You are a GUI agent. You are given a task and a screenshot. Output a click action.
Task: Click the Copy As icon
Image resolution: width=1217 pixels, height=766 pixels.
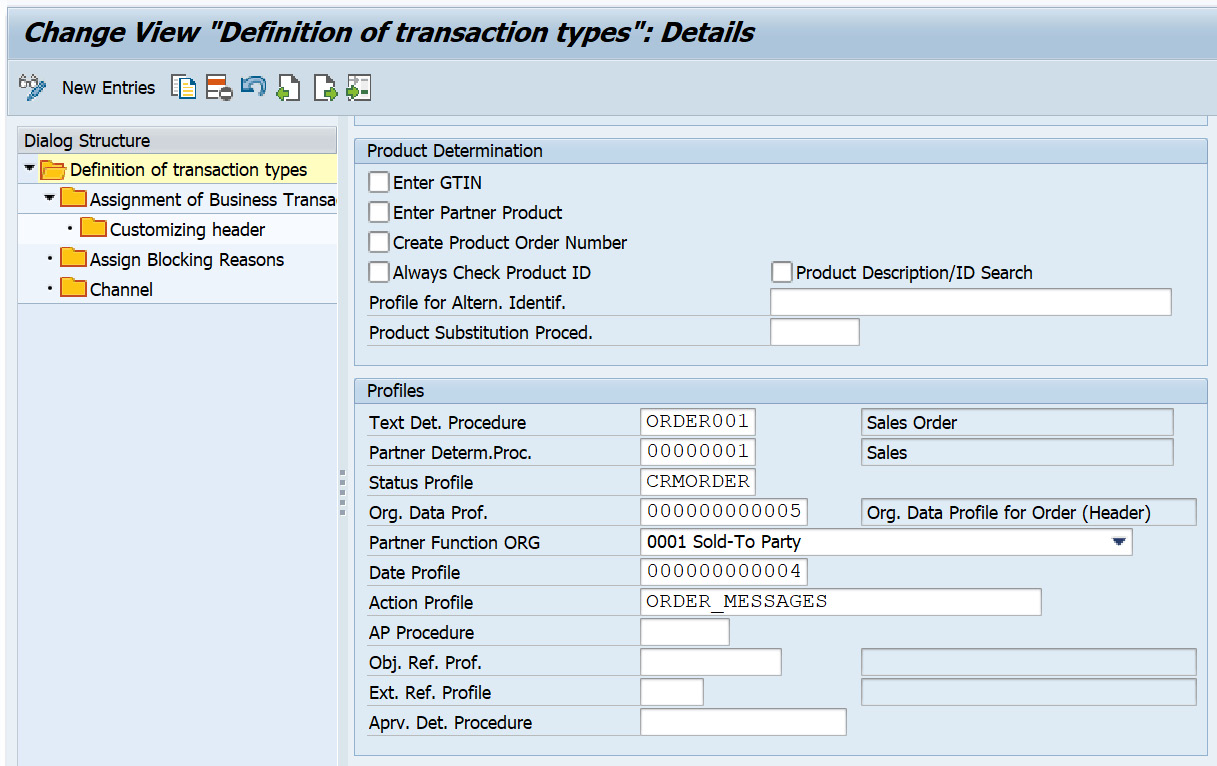pos(183,87)
